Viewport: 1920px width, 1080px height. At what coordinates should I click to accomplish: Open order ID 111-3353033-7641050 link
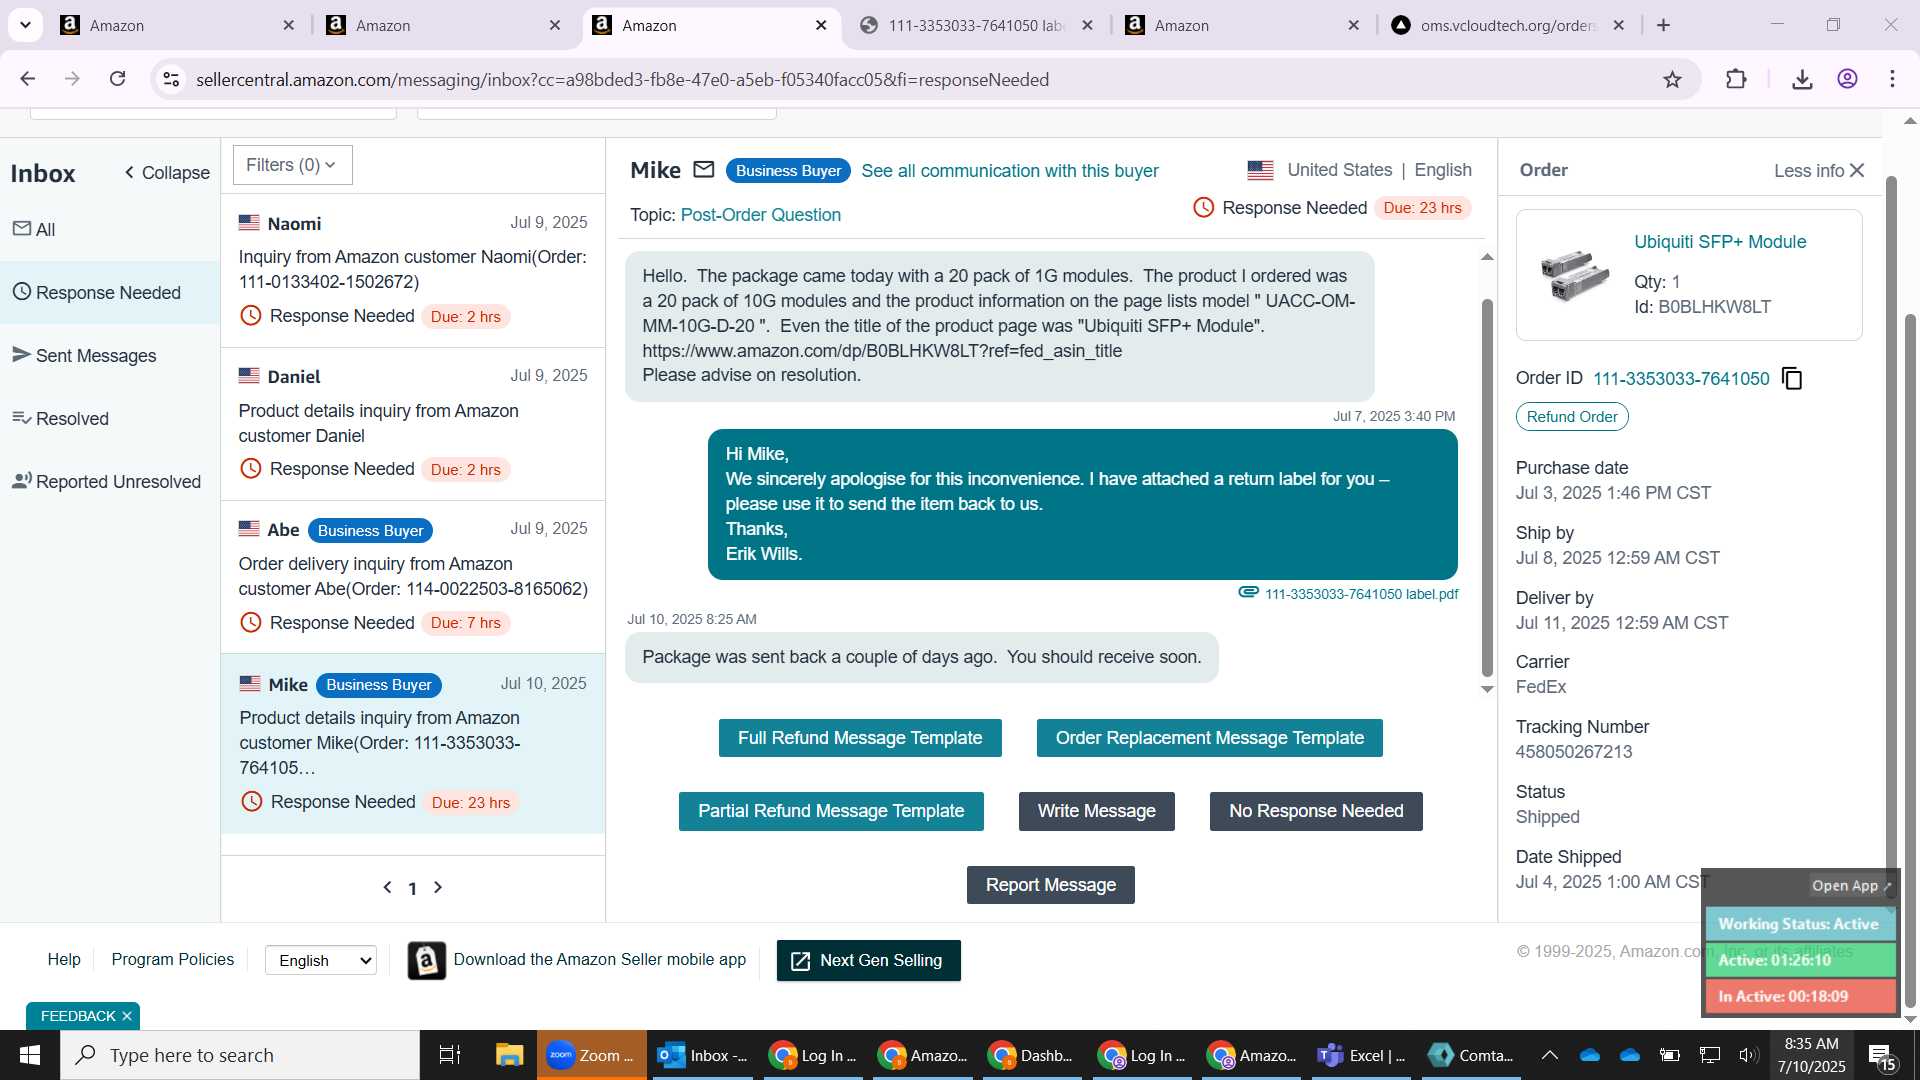tap(1681, 379)
